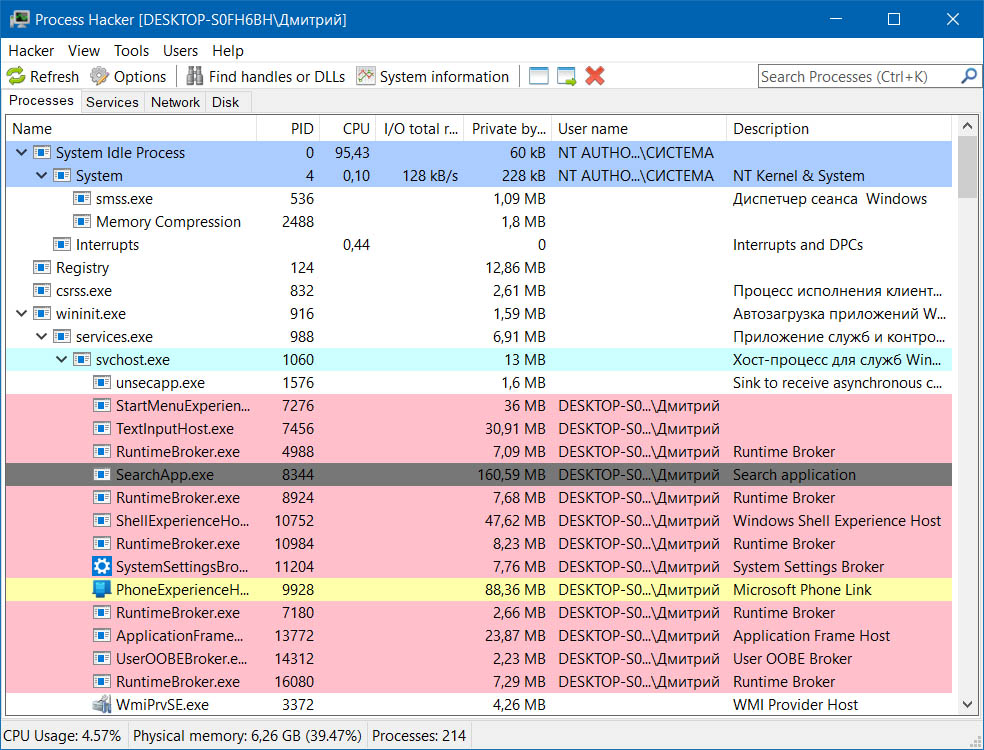The height and width of the screenshot is (750, 984).
Task: Click the TextInputHost.exe process icon
Action: [102, 429]
